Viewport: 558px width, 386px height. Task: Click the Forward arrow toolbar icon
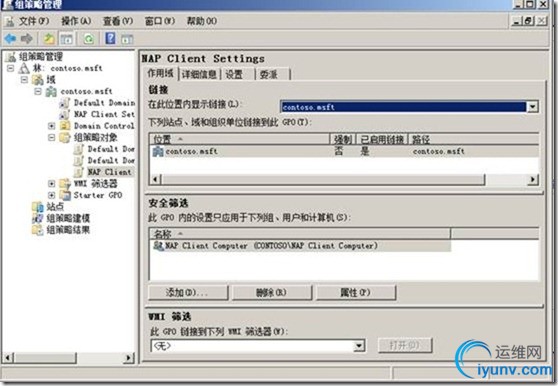(27, 38)
